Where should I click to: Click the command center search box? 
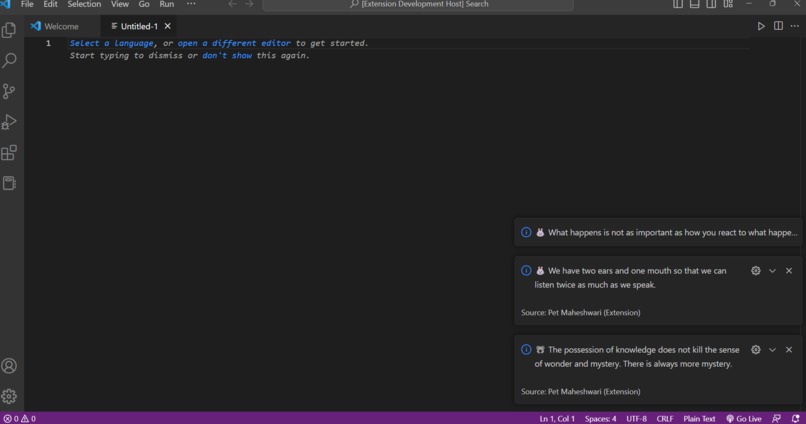(418, 5)
